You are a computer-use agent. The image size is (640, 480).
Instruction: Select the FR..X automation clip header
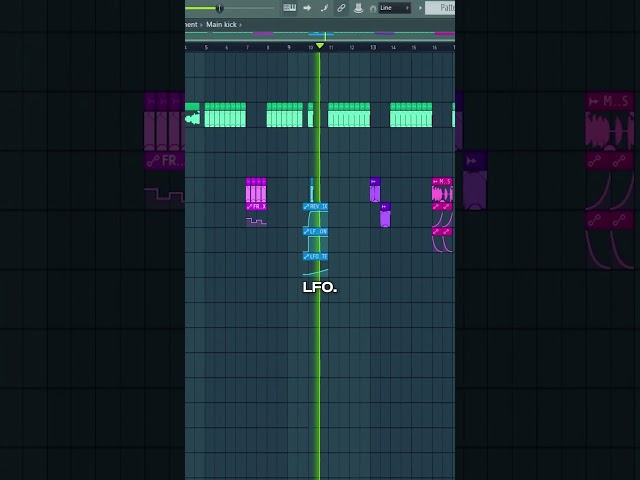tap(256, 207)
